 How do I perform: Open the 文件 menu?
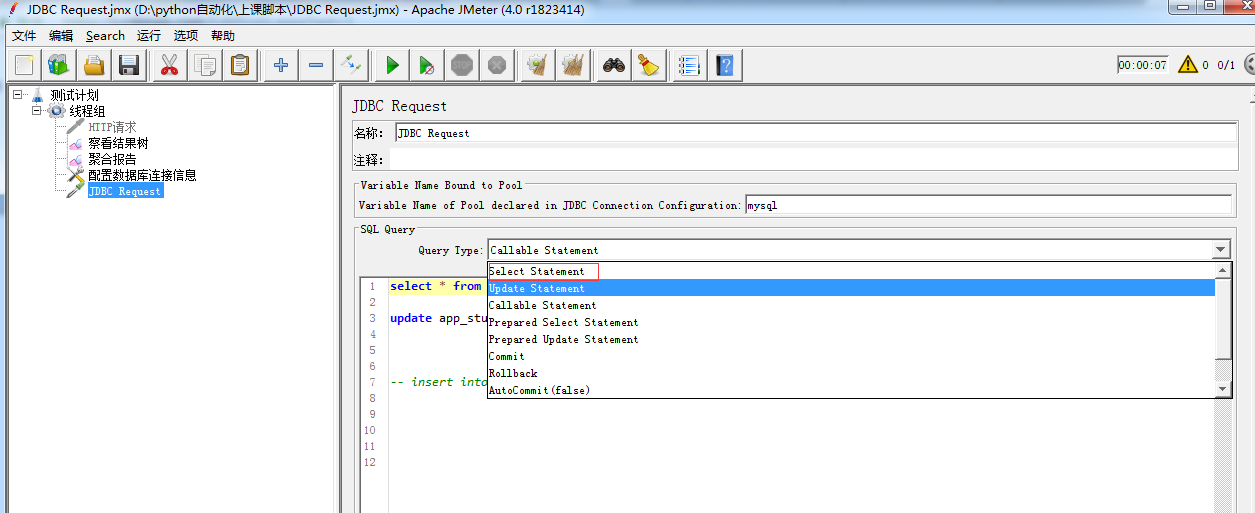24,35
